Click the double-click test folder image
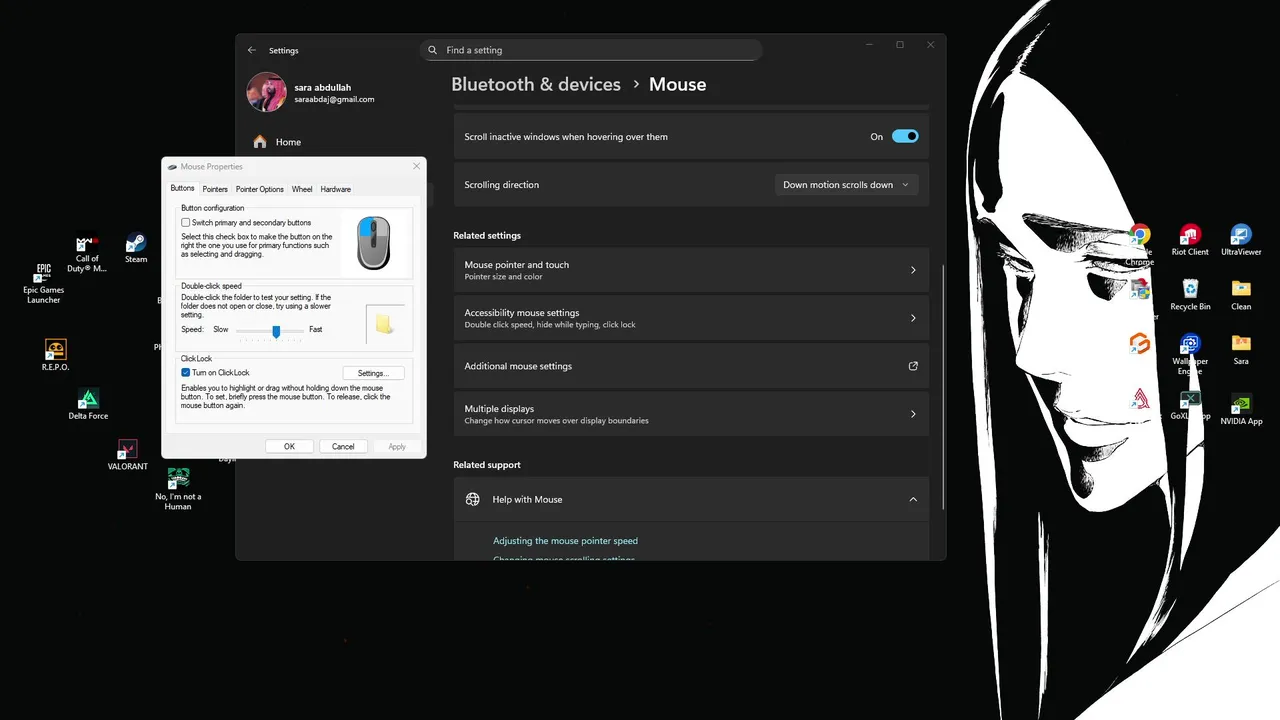 (385, 323)
